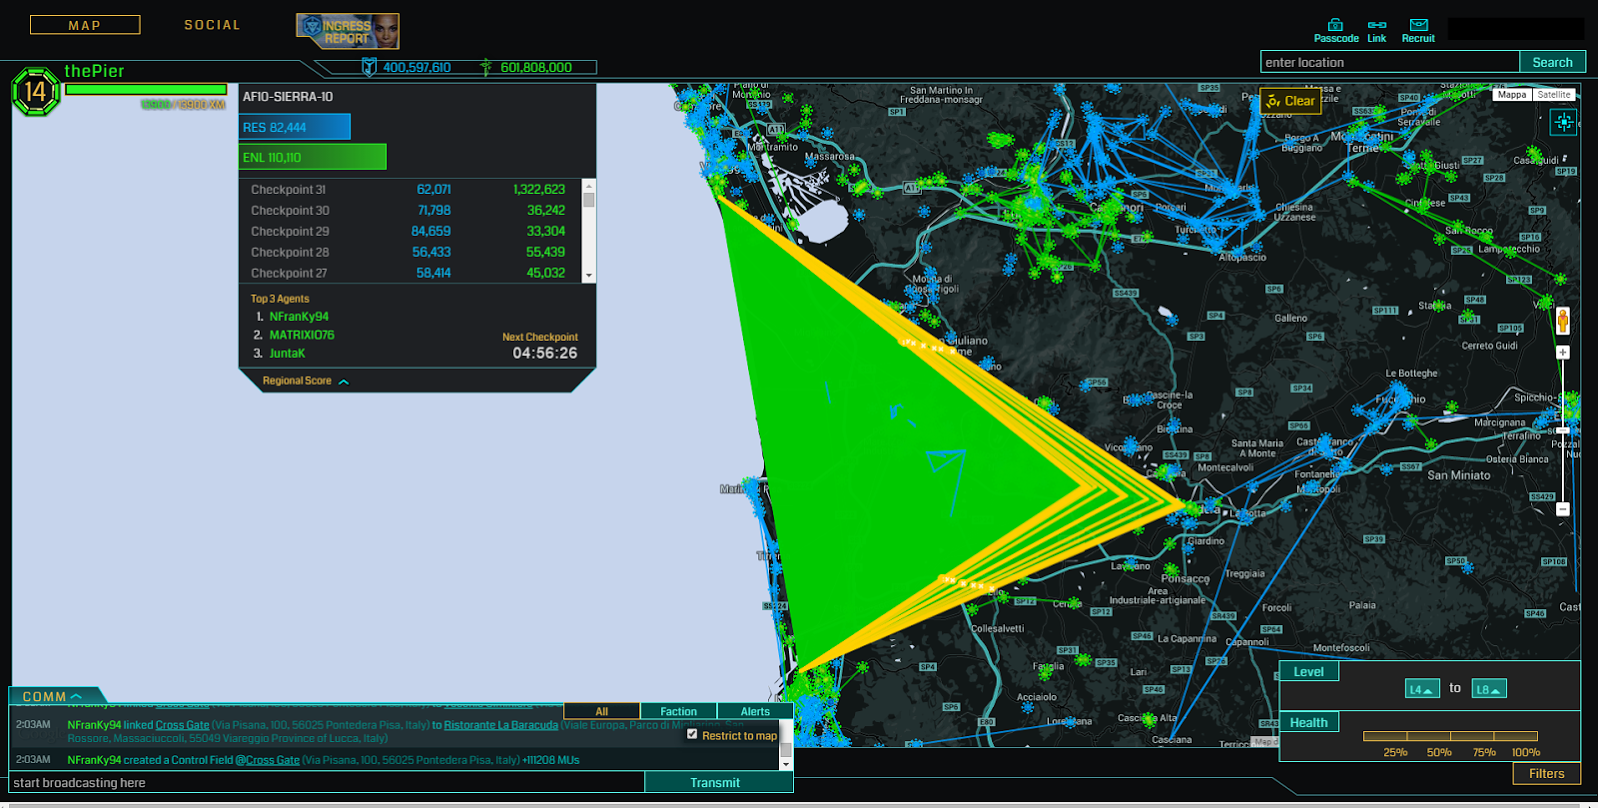Click the Resistance shield score icon
This screenshot has width=1598, height=808.
coord(369,67)
